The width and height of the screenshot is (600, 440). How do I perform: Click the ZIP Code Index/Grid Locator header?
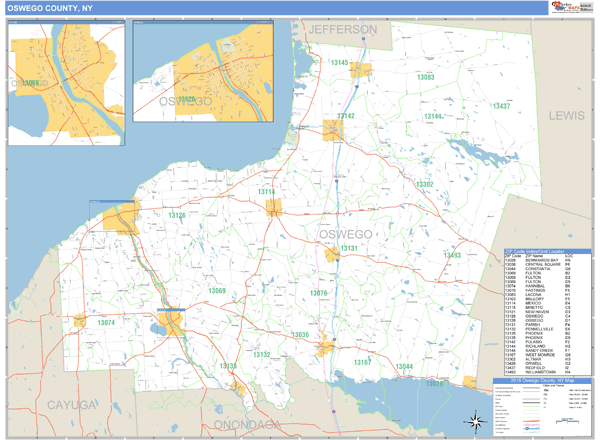[547, 251]
